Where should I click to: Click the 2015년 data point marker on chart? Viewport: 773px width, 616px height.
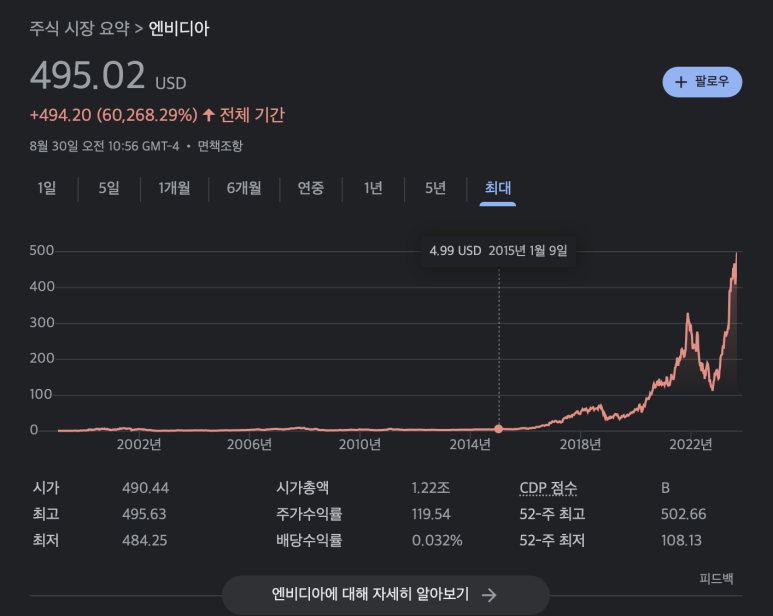[x=498, y=429]
